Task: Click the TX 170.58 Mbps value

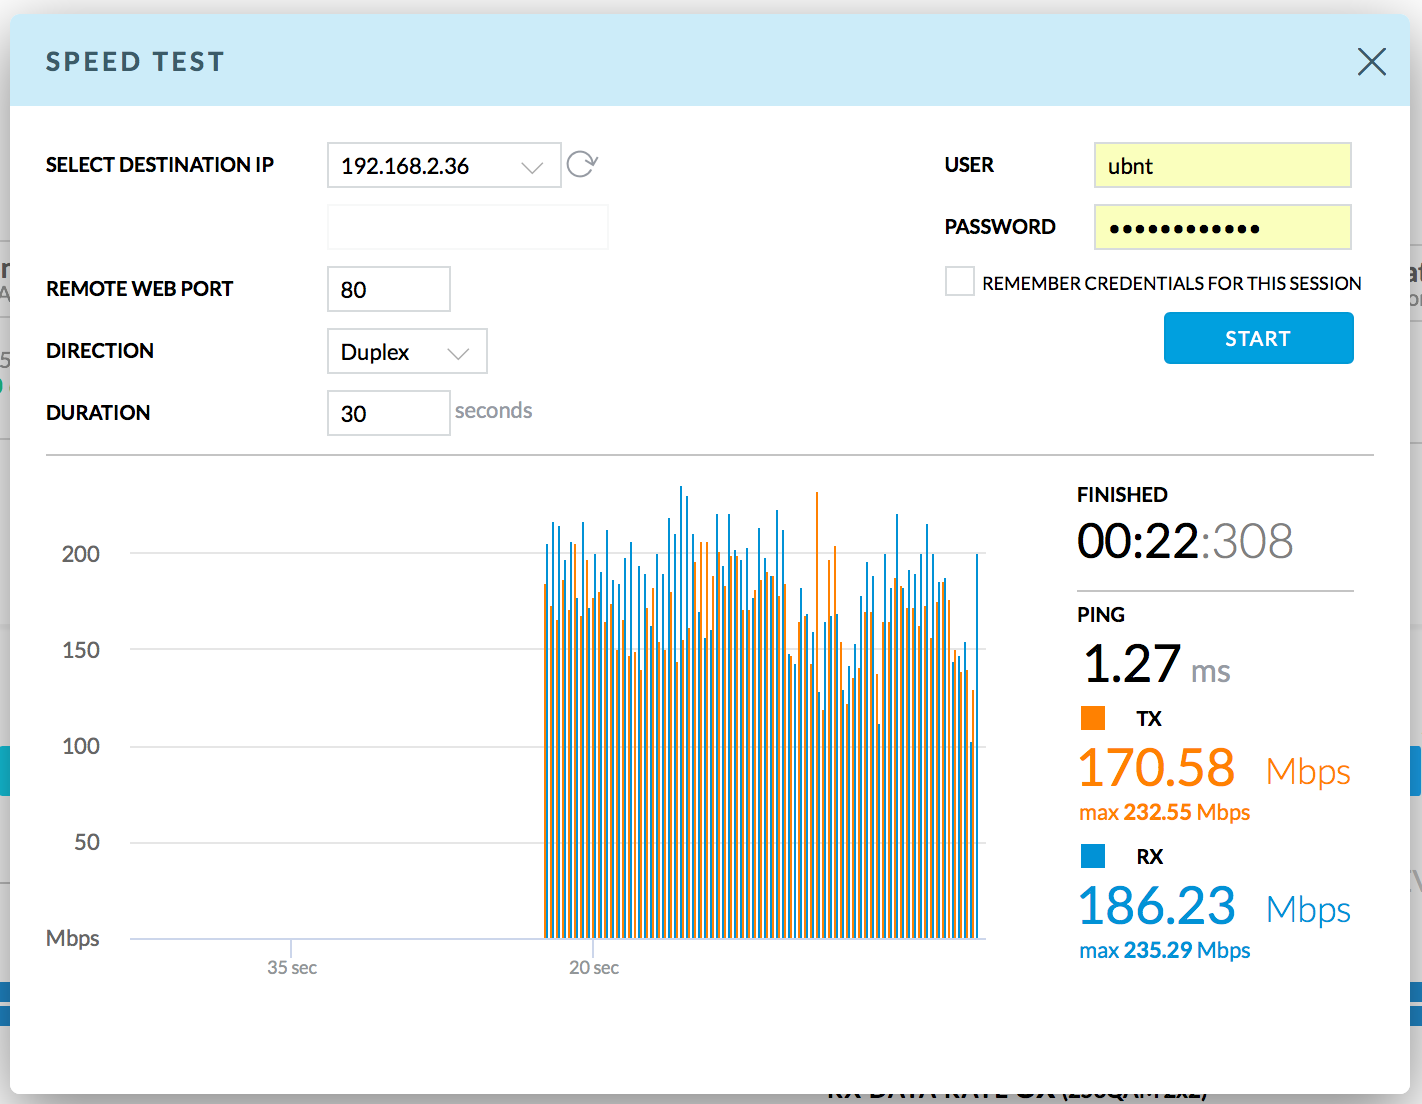Action: tap(1156, 768)
